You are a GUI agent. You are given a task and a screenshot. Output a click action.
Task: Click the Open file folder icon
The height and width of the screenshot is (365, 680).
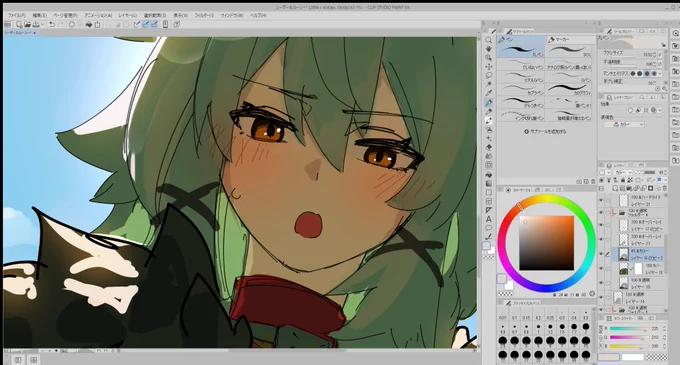point(27,25)
